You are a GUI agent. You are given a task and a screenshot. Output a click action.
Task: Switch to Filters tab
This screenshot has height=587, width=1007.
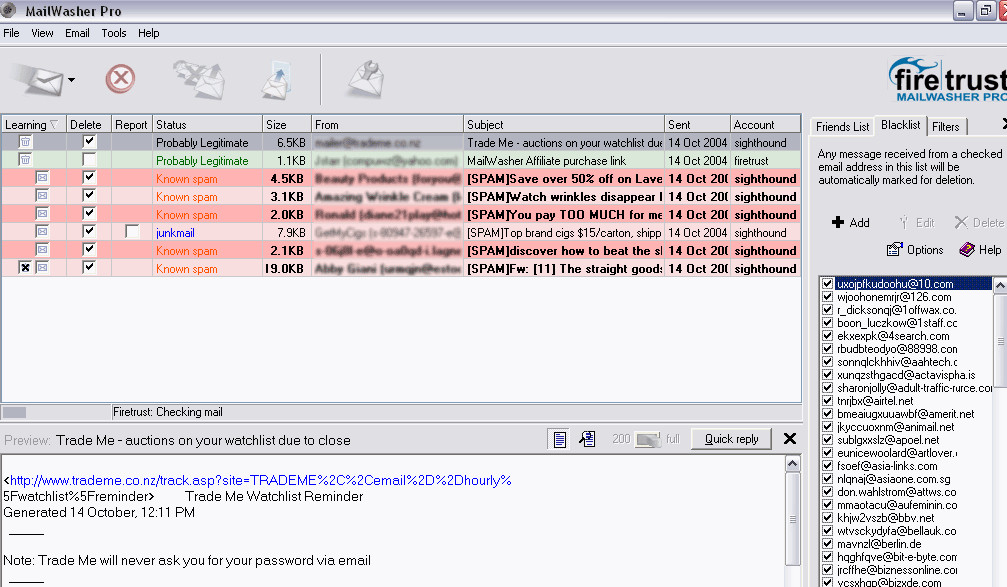[945, 127]
